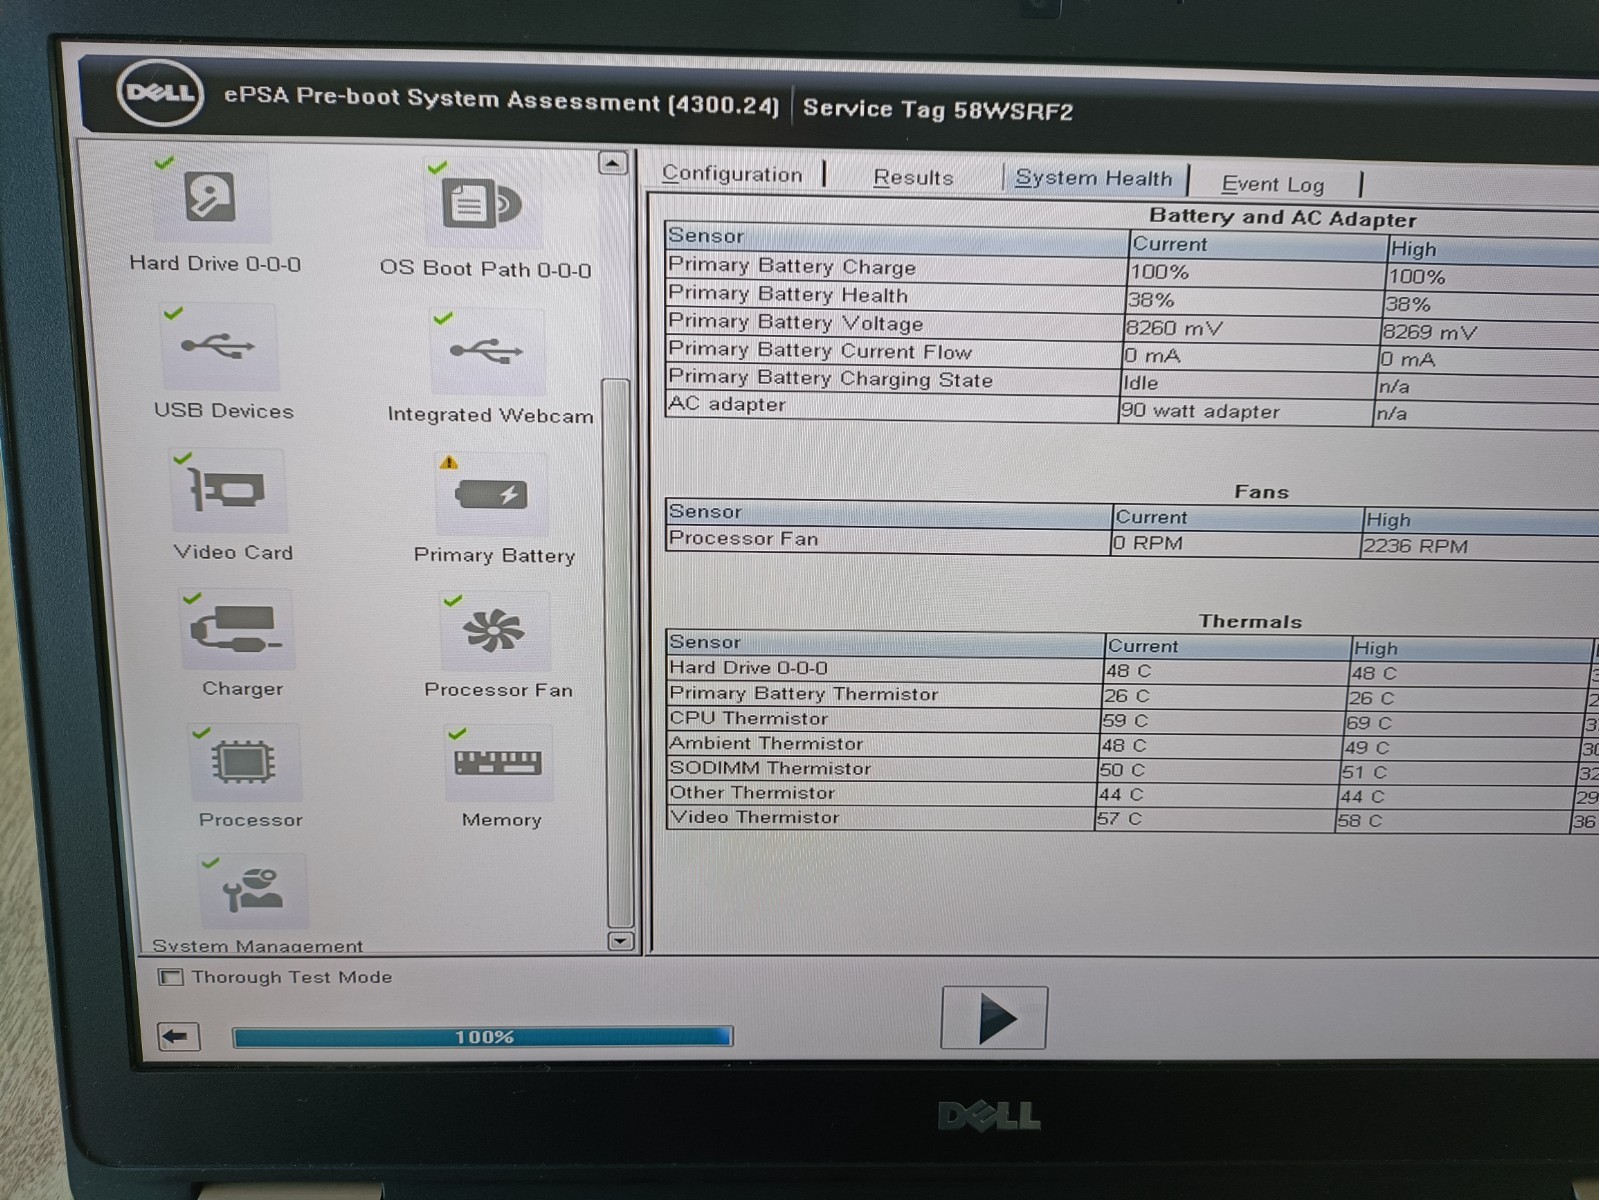The image size is (1599, 1200).
Task: Enable Thorough Test Mode checkbox
Action: click(x=171, y=977)
